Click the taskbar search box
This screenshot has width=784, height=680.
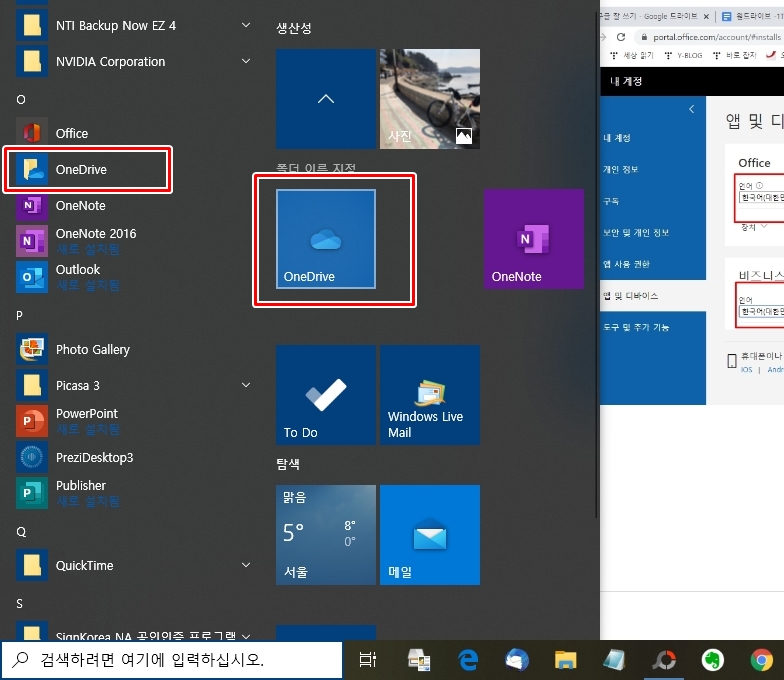(172, 660)
